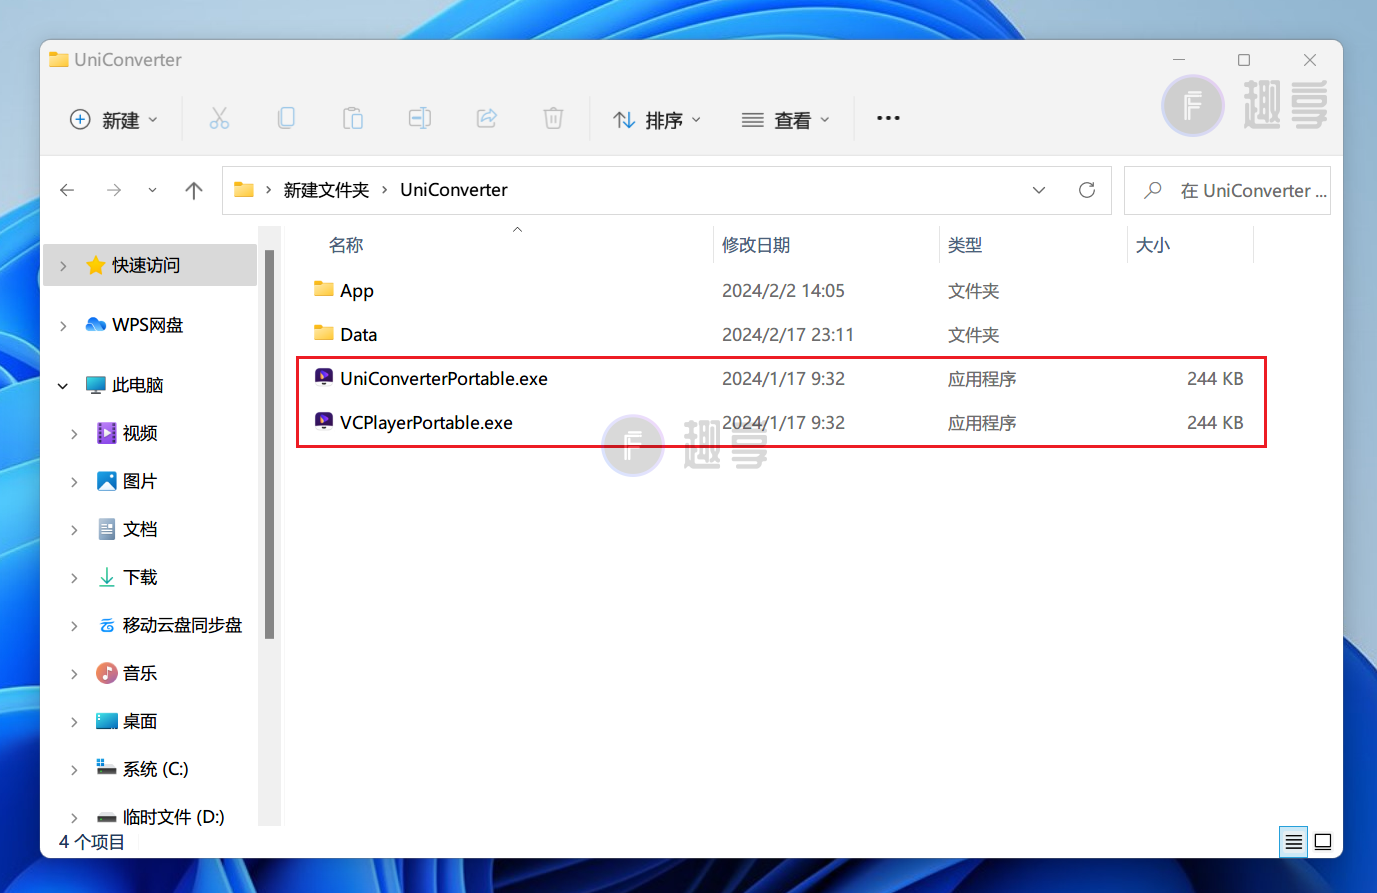Image resolution: width=1377 pixels, height=893 pixels.
Task: Click the UniConverterPortable.exe program icon
Action: 323,377
